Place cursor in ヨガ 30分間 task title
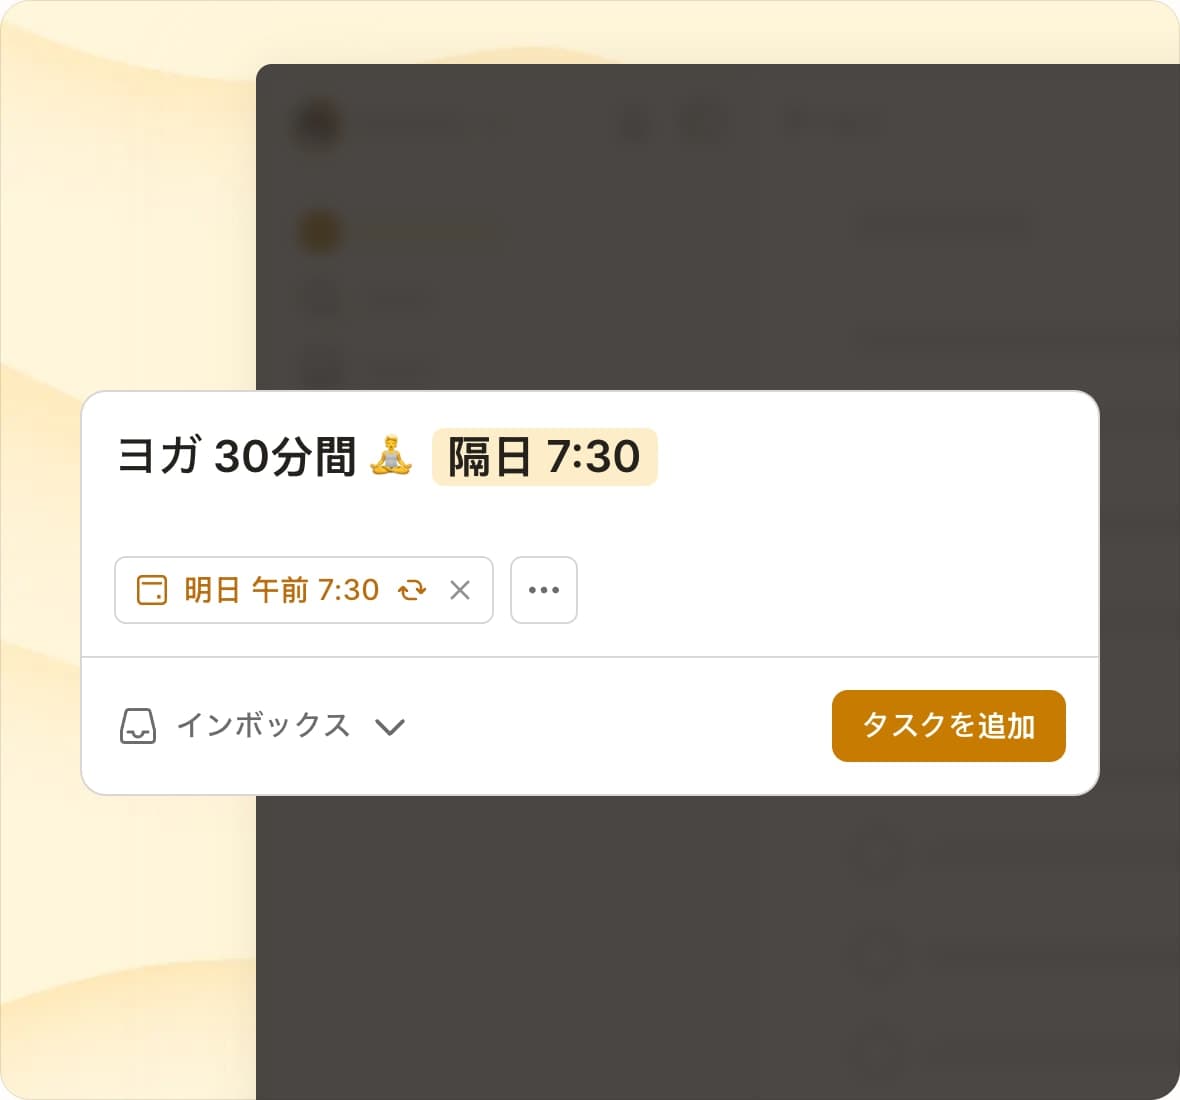This screenshot has width=1180, height=1100. click(236, 456)
